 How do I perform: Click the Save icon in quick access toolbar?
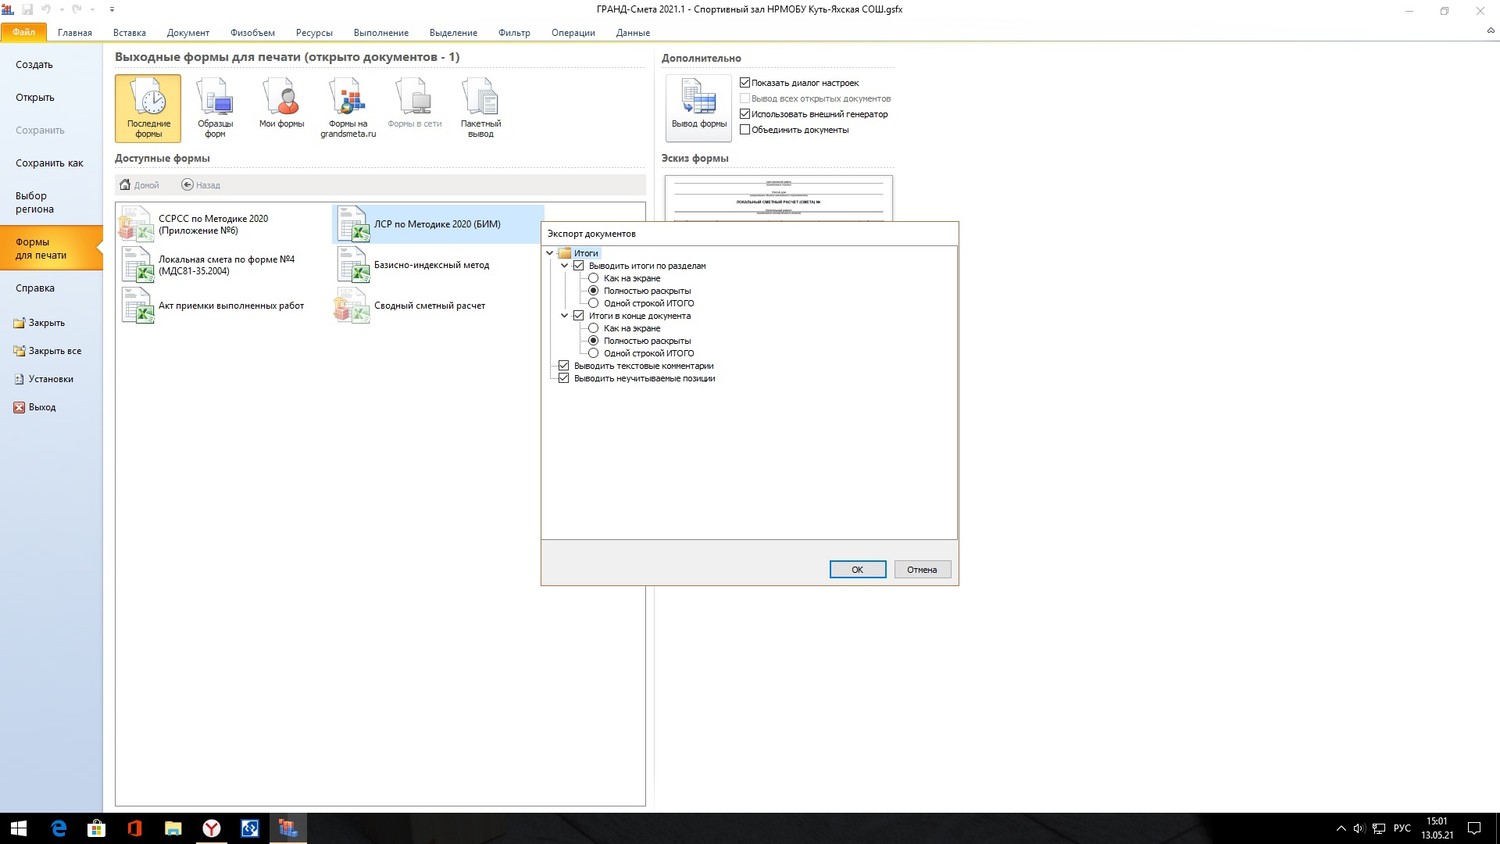pyautogui.click(x=28, y=9)
